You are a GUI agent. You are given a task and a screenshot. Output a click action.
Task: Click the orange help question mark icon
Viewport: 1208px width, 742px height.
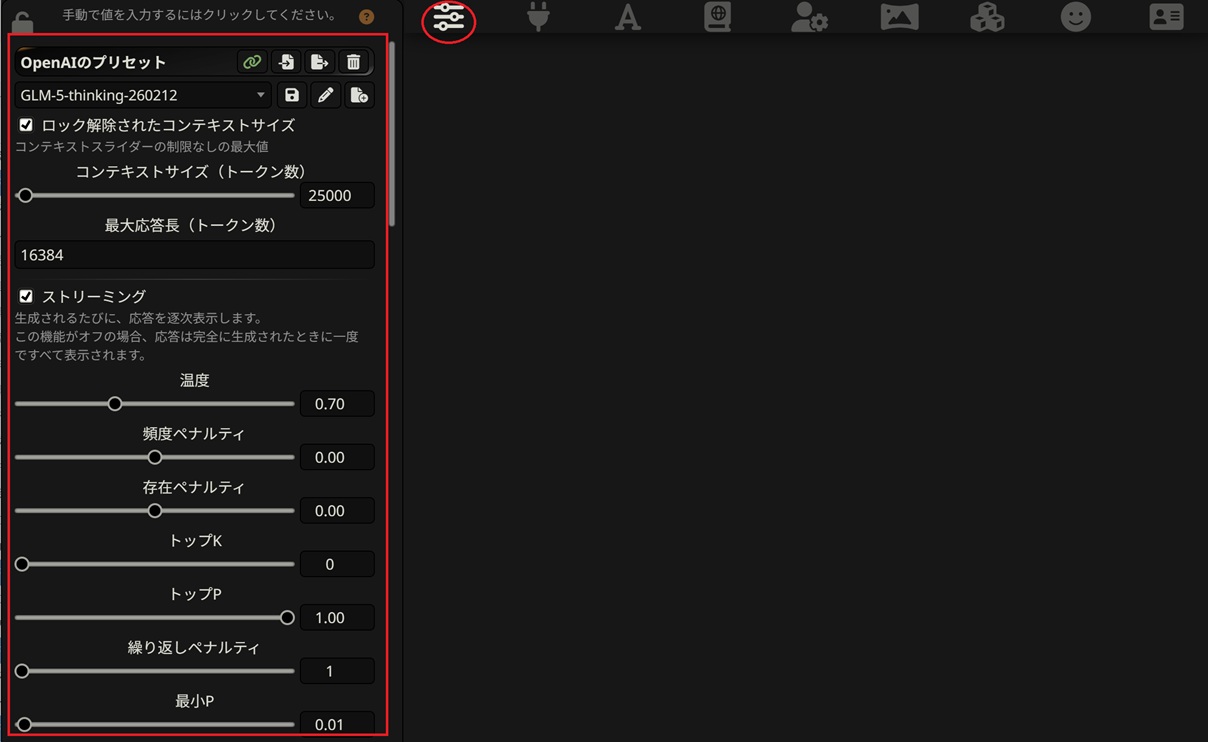coord(367,17)
